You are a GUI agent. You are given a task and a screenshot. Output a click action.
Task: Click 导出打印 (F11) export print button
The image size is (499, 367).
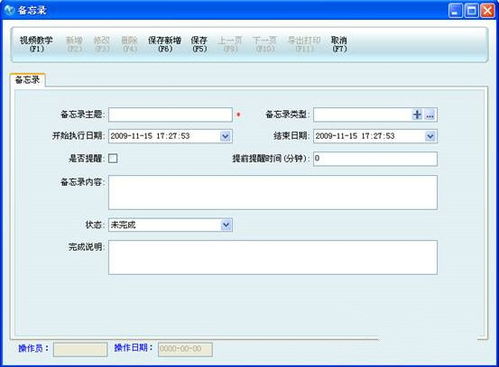(x=304, y=44)
